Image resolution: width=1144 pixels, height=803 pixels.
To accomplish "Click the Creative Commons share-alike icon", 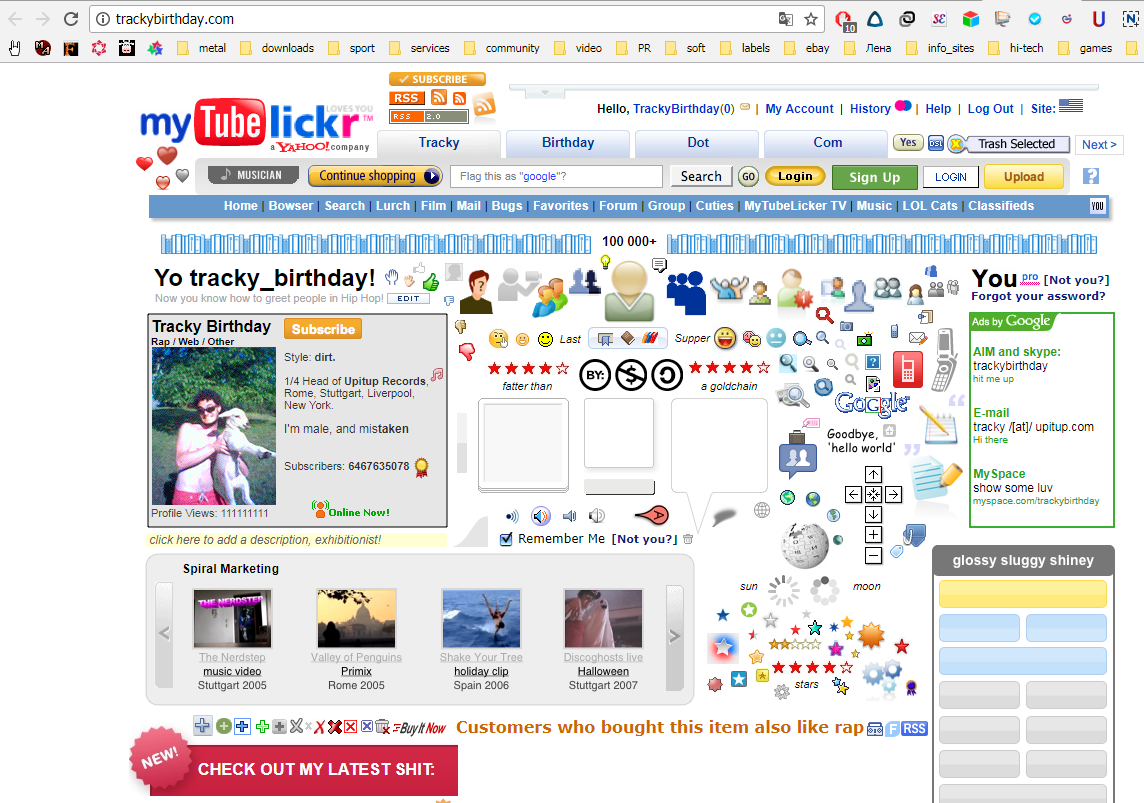I will (x=666, y=375).
